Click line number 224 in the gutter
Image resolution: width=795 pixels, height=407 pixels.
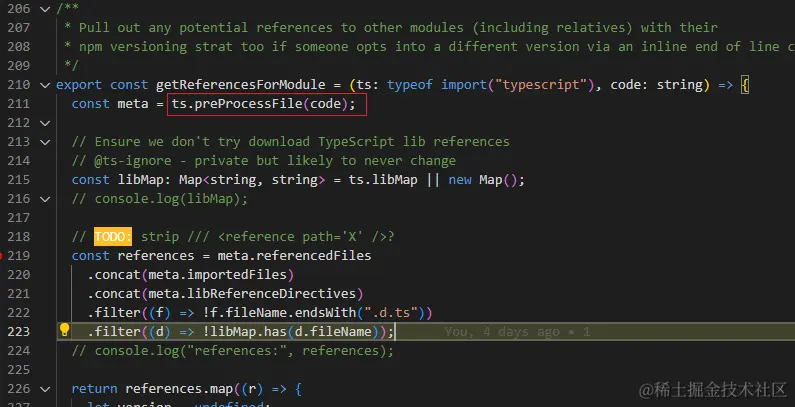[19, 351]
